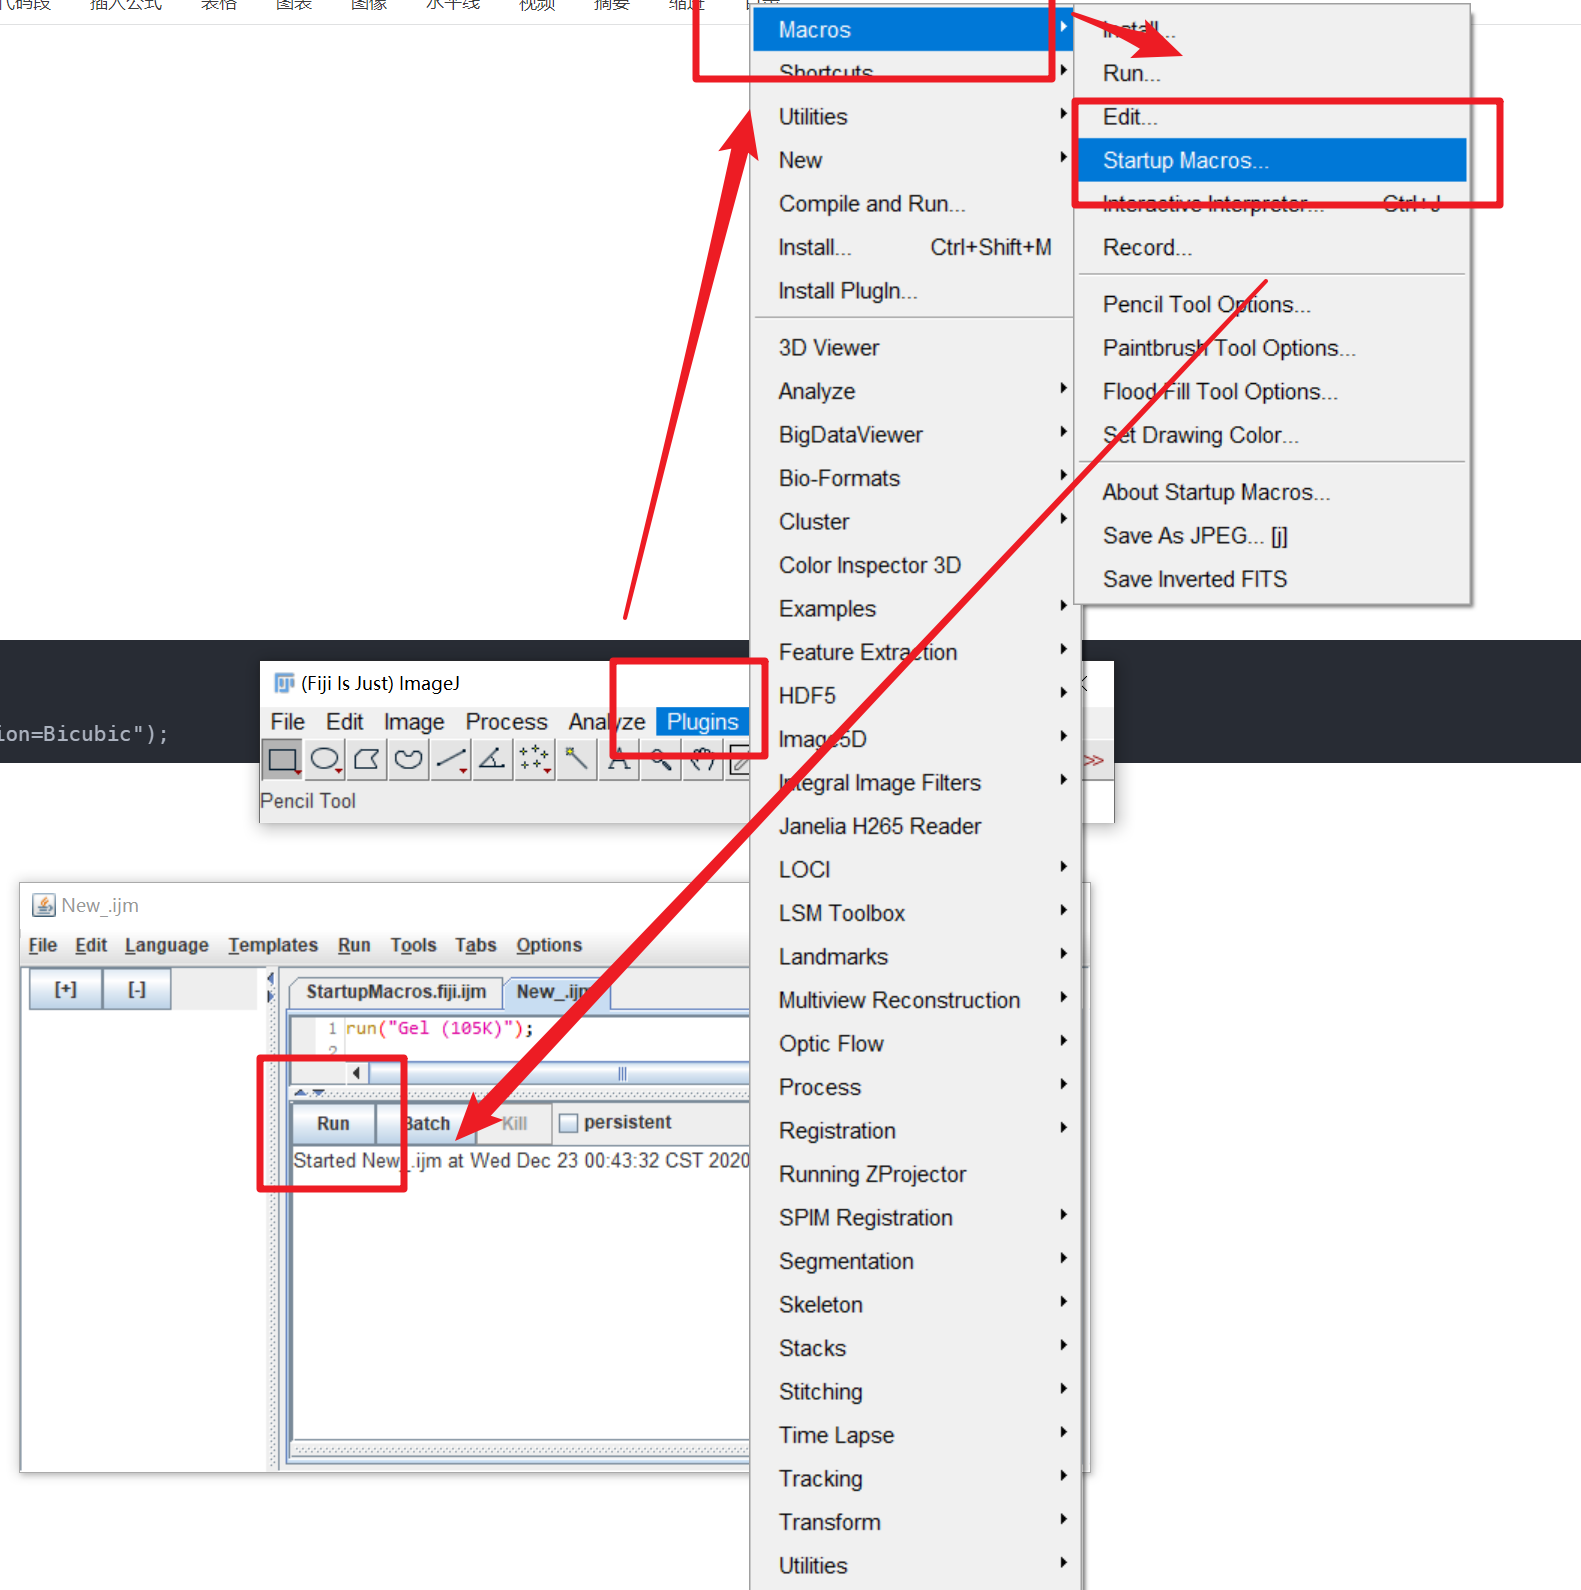Expand the Bio-Formats submenu
This screenshot has height=1590, width=1581.
[x=913, y=478]
